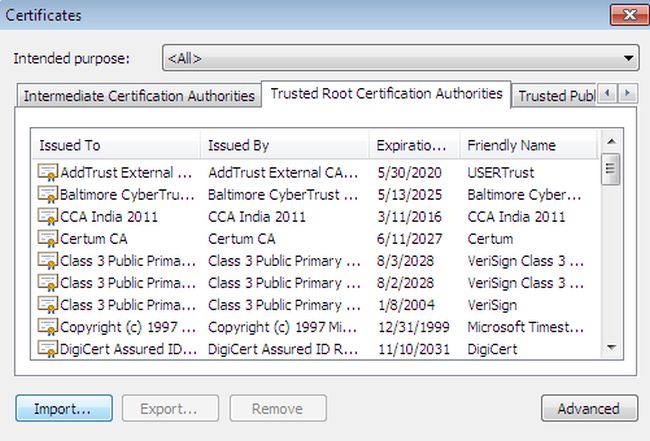Sort by the Issued By column header
This screenshot has width=650, height=441.
tap(285, 145)
